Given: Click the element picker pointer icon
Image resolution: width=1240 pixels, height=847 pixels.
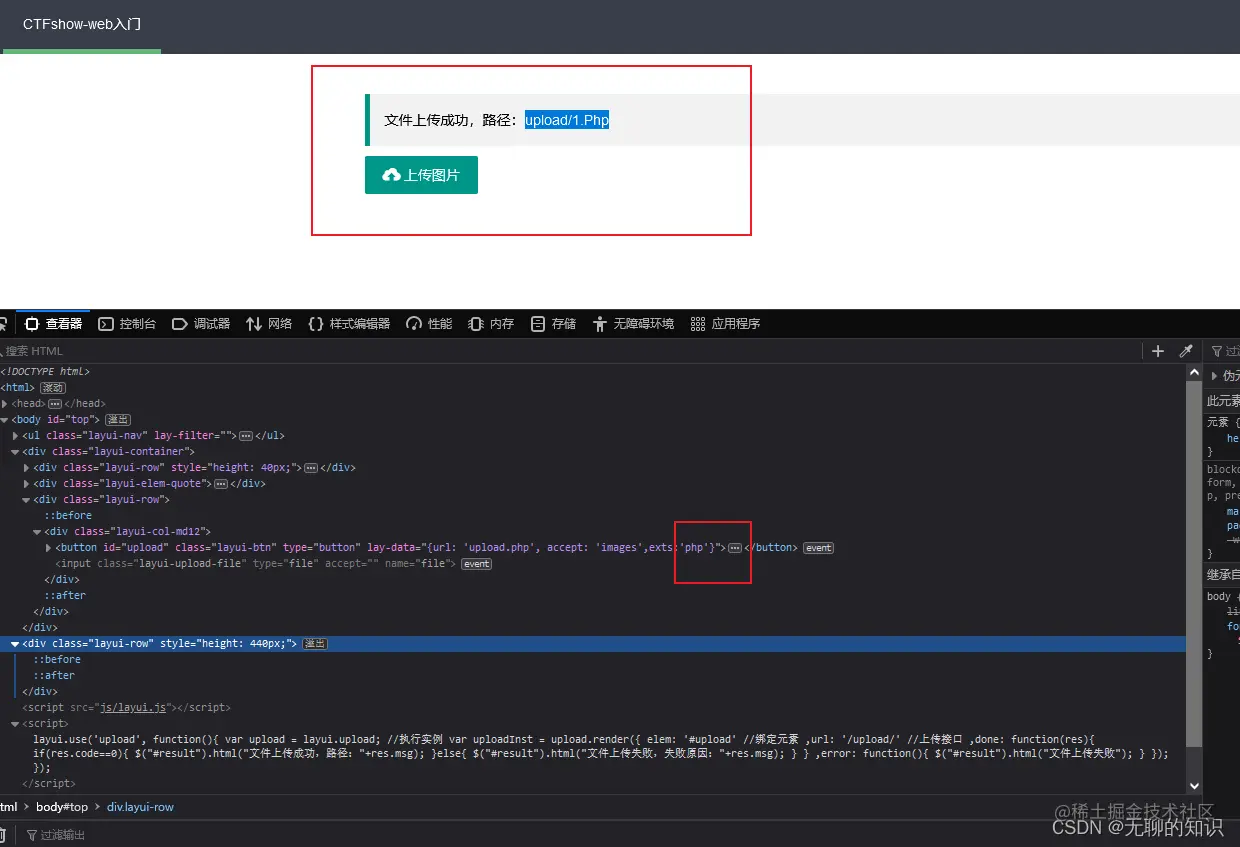Looking at the screenshot, I should coord(3,324).
